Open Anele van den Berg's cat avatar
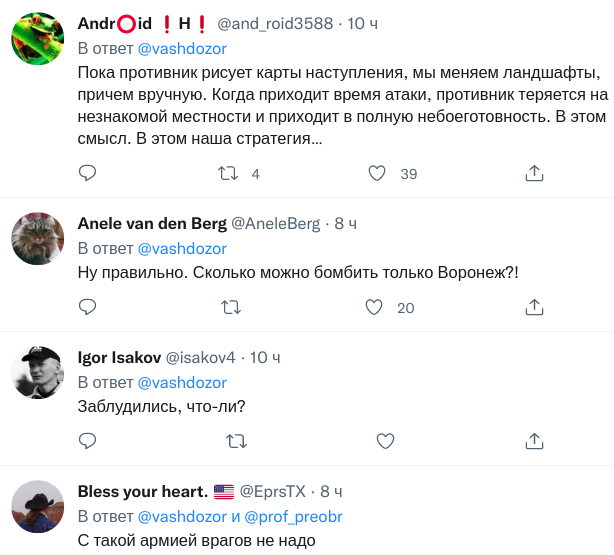Screen dimensions: 614x555 pyautogui.click(x=38, y=238)
